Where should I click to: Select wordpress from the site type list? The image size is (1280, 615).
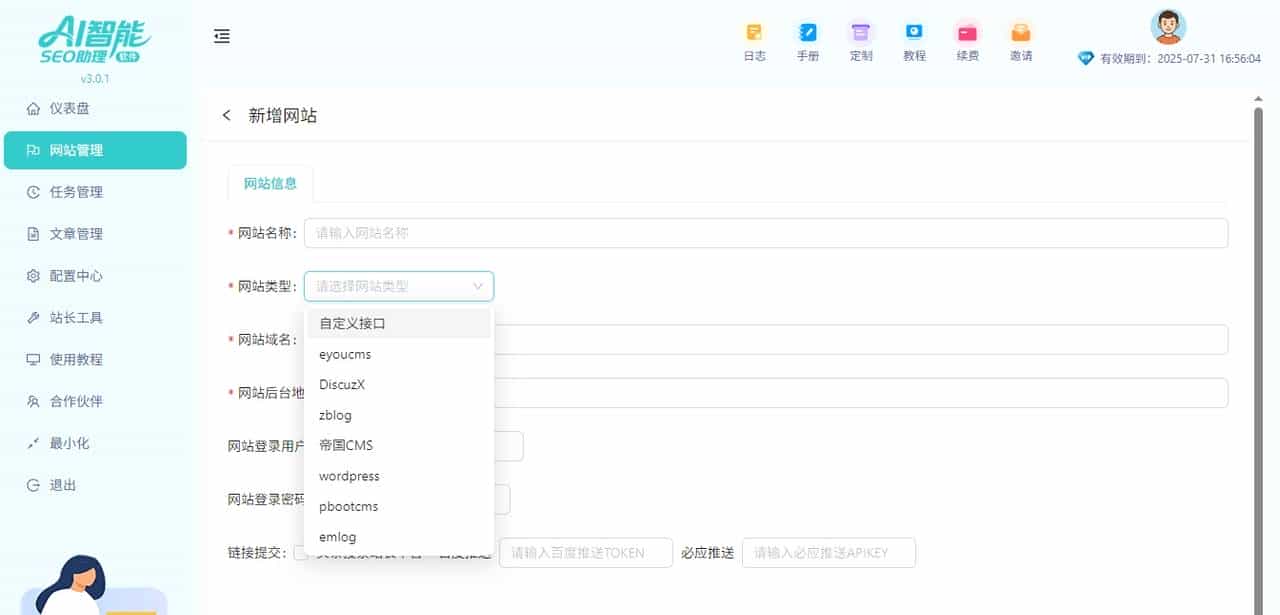[x=348, y=476]
